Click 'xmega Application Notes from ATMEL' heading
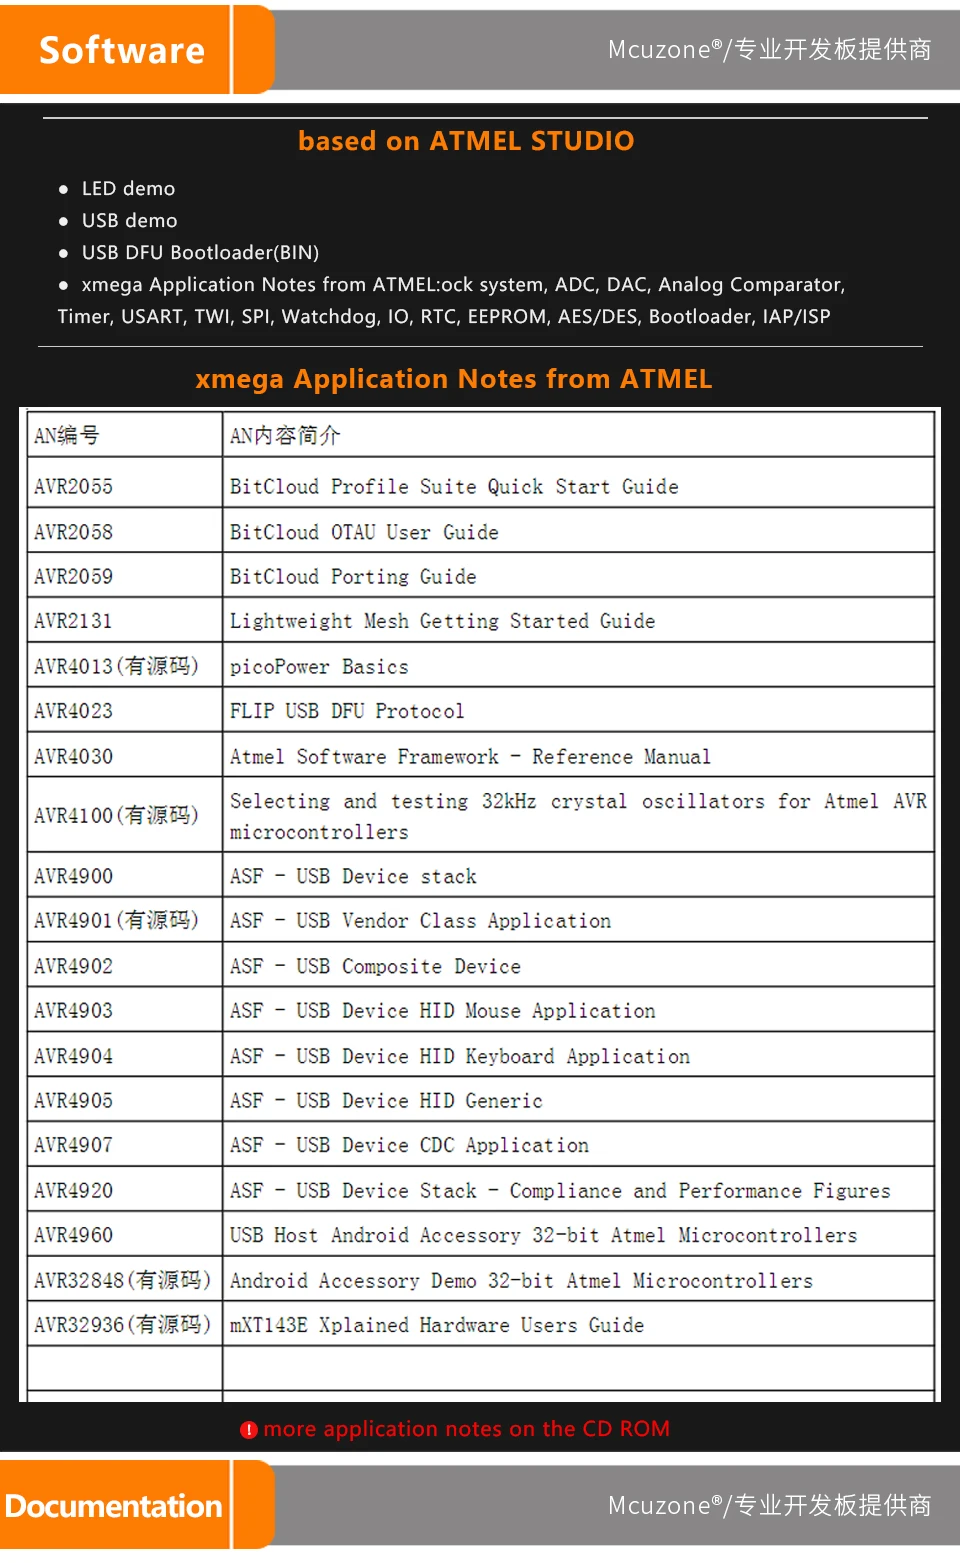Image resolution: width=960 pixels, height=1563 pixels. coord(454,379)
